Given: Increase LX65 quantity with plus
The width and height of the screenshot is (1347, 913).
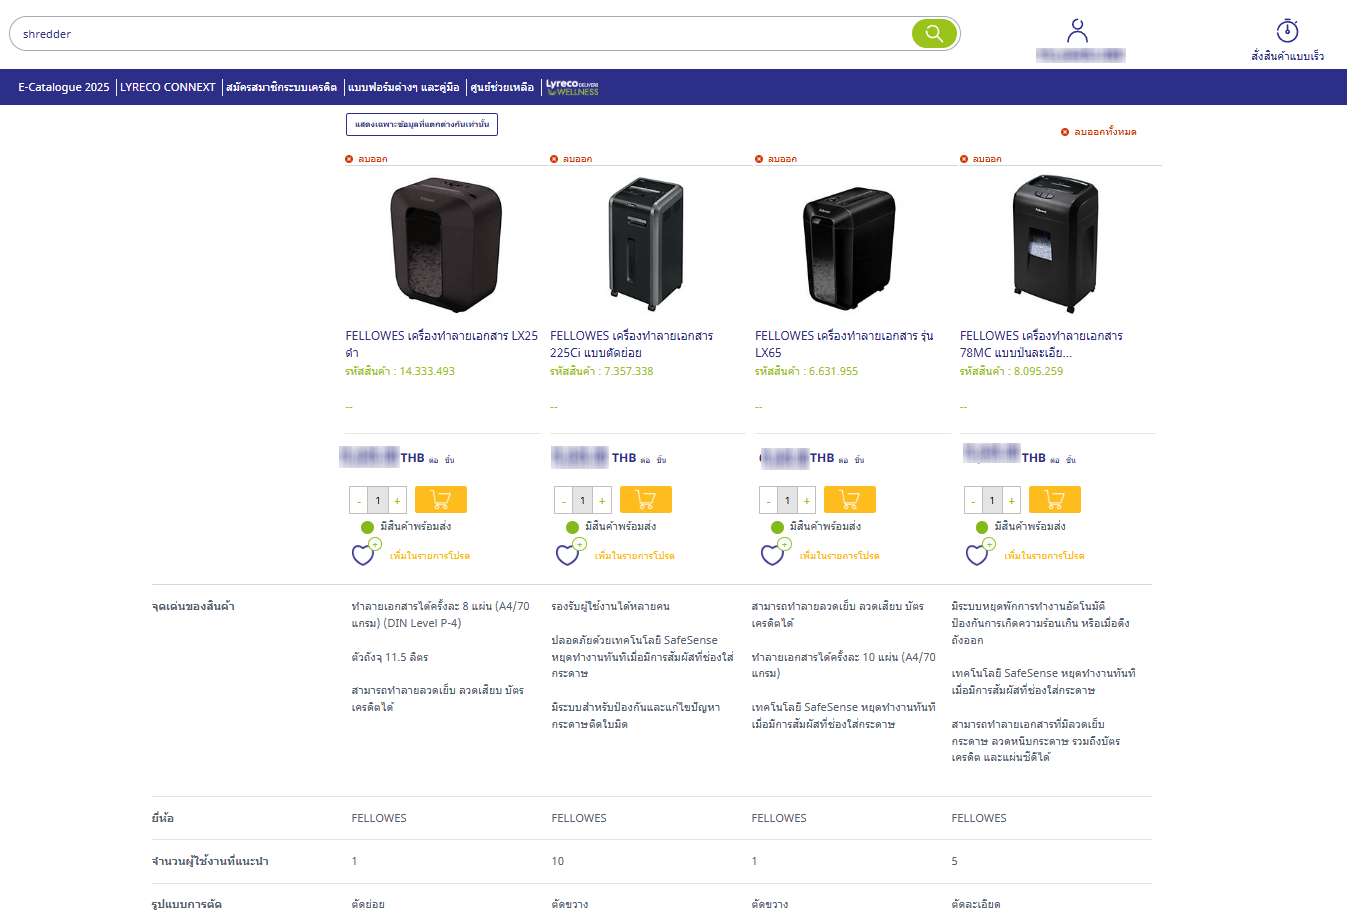Looking at the screenshot, I should 807,500.
